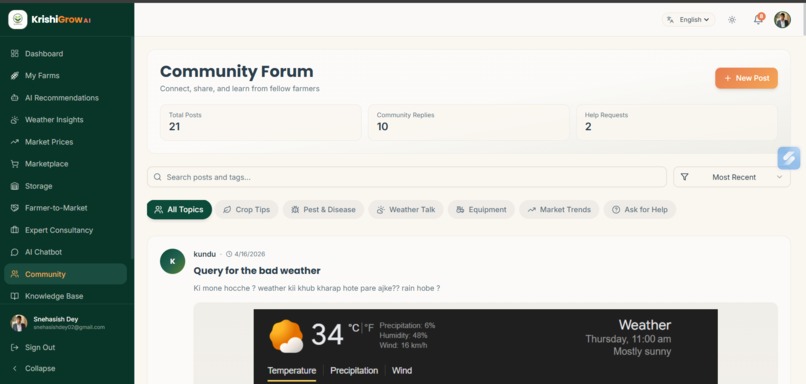Click kundu's round avatar
The height and width of the screenshot is (384, 806).
point(173,261)
